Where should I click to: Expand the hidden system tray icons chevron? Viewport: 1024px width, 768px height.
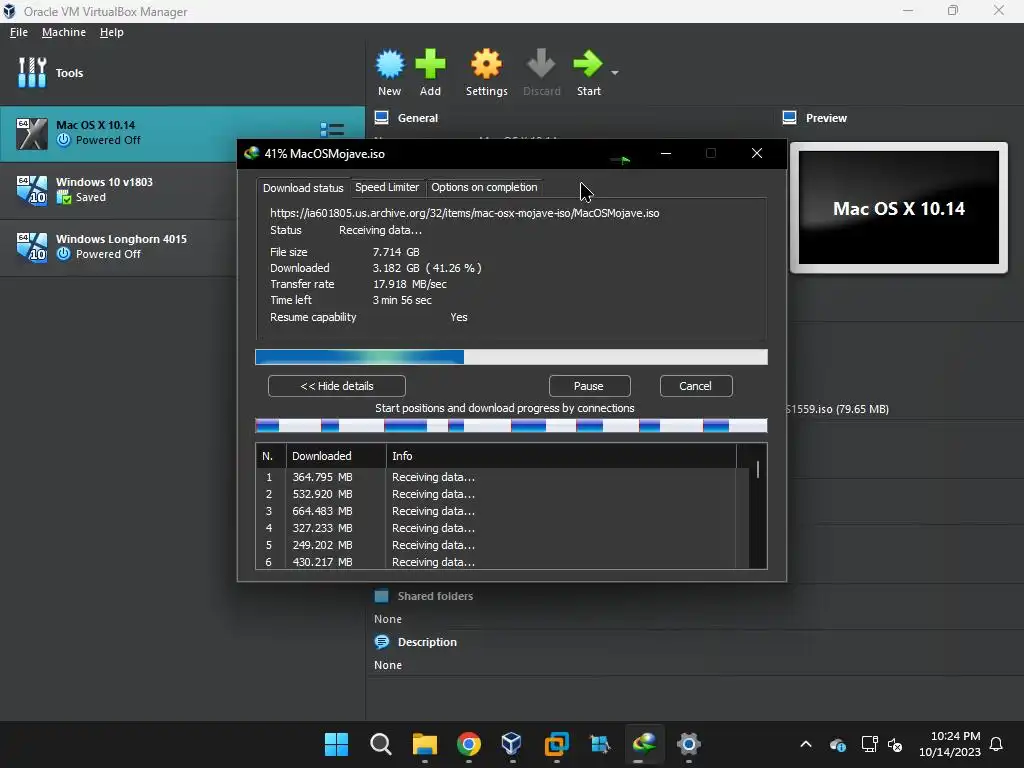(806, 744)
